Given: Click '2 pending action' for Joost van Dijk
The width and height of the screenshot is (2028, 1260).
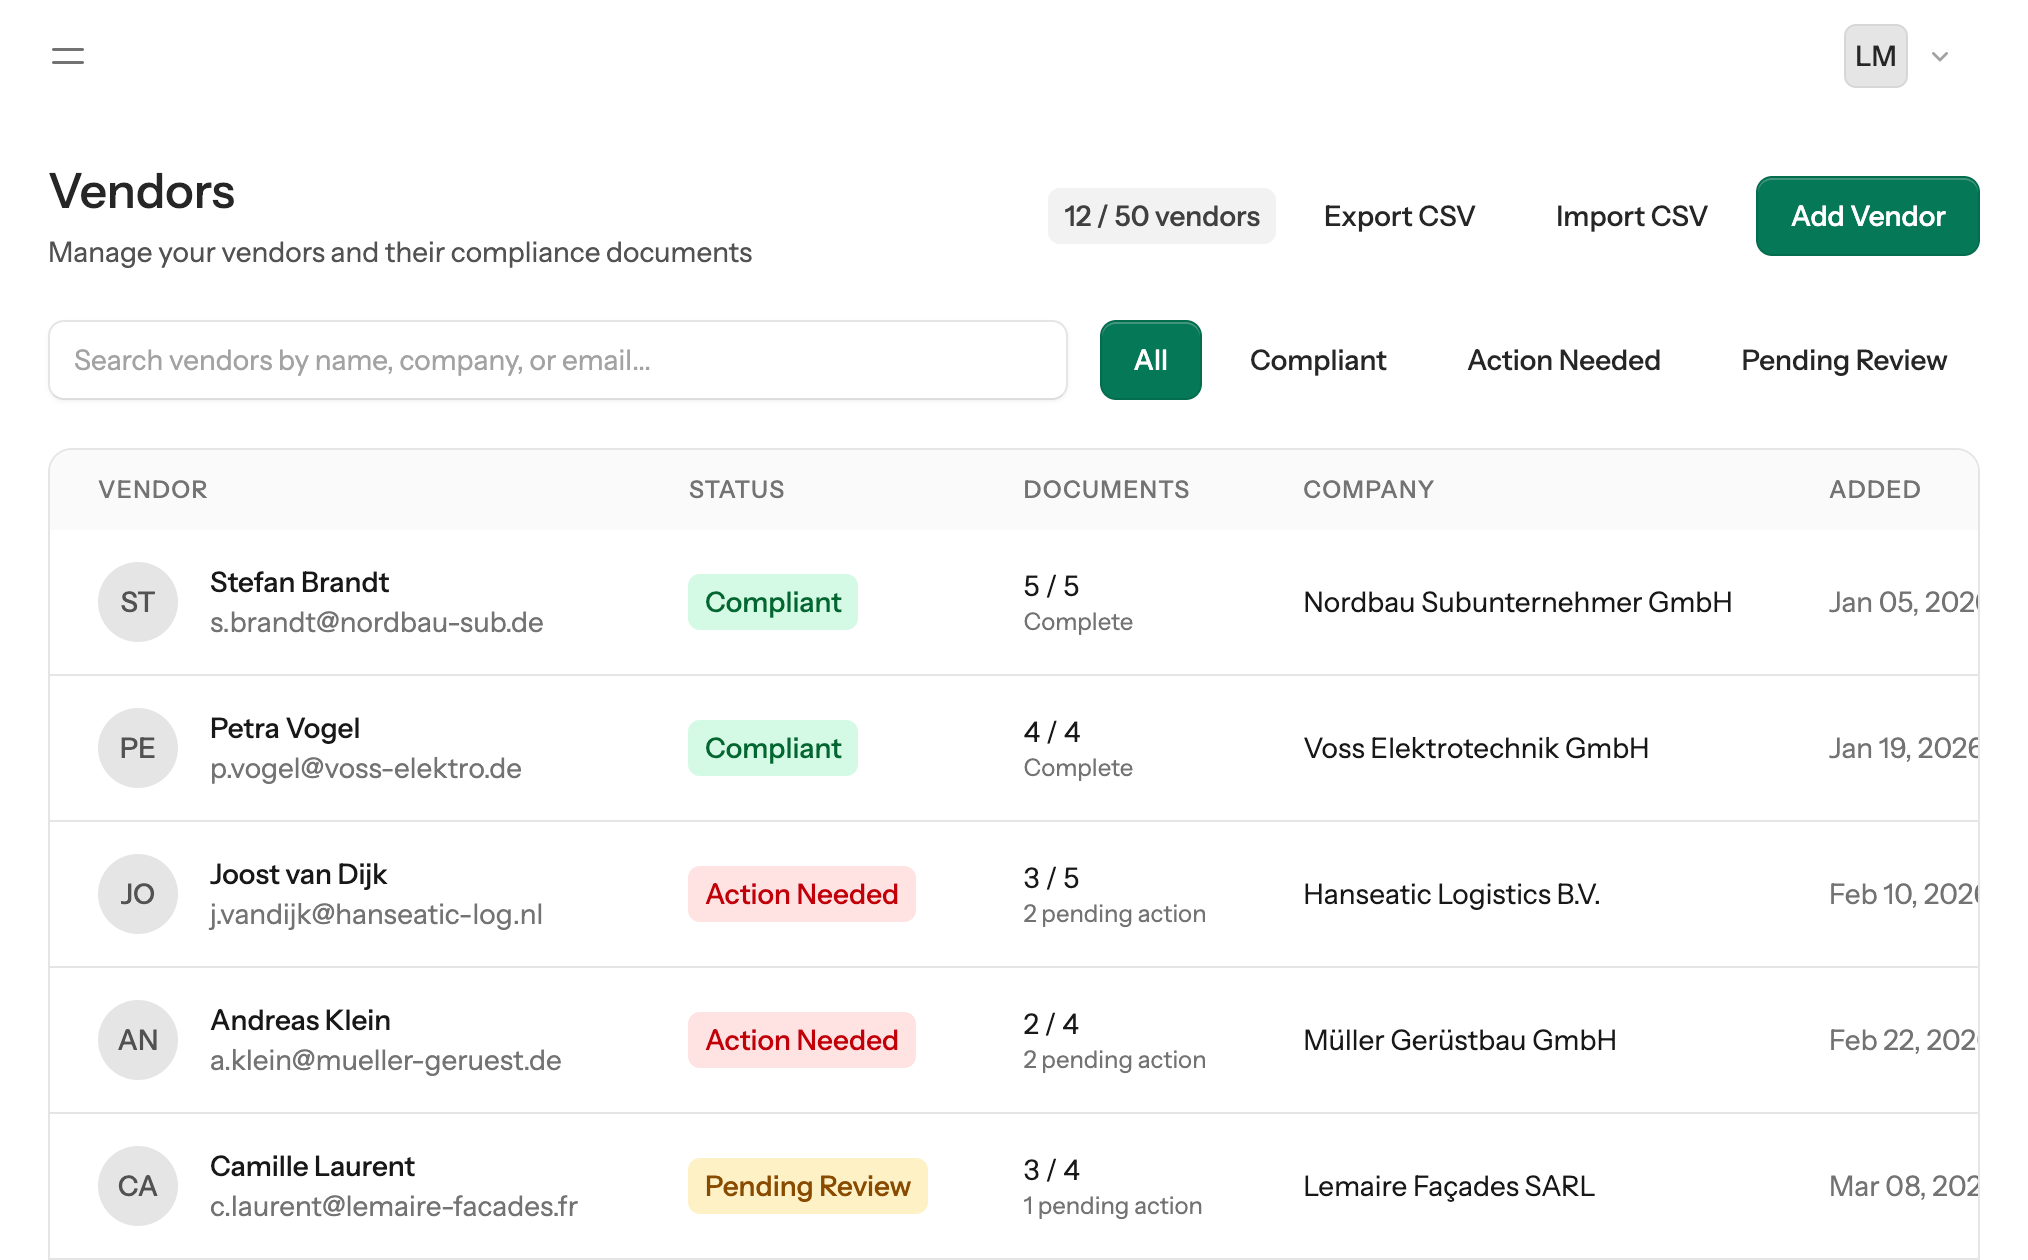Looking at the screenshot, I should tap(1114, 914).
